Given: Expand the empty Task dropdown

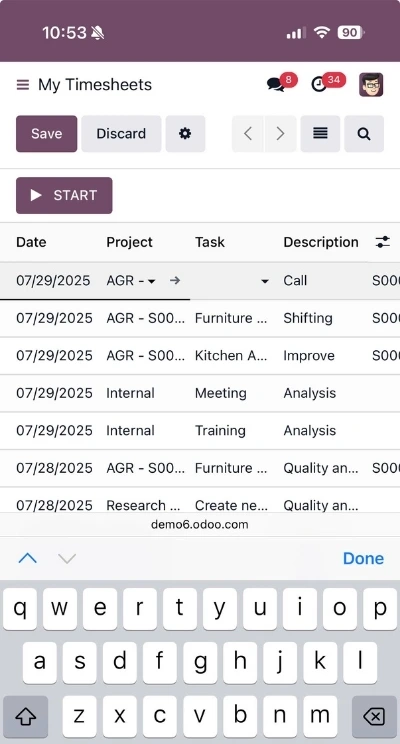Looking at the screenshot, I should click(265, 281).
